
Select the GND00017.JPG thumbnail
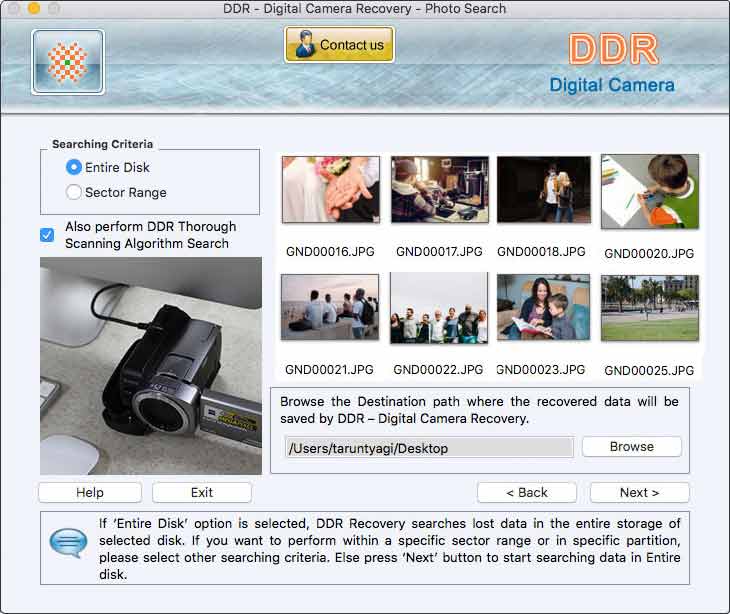tap(439, 189)
